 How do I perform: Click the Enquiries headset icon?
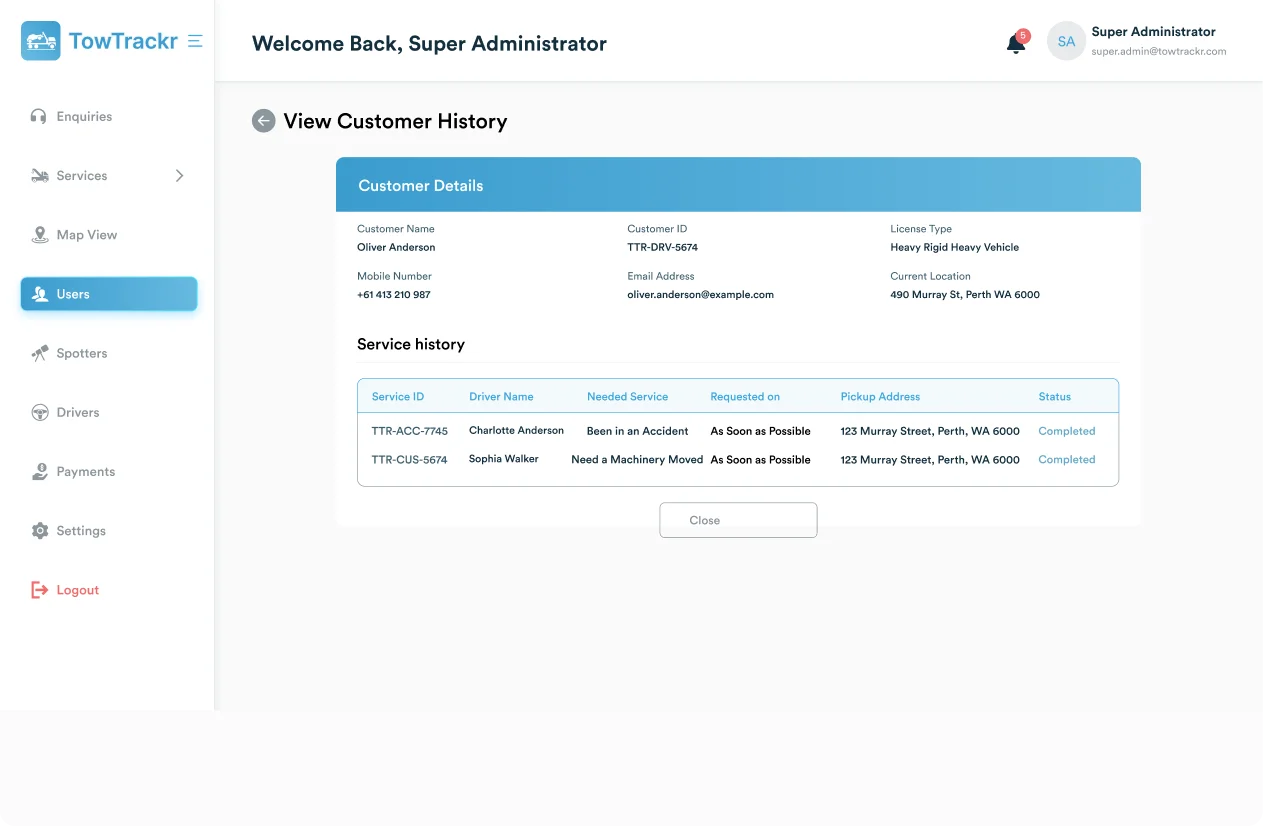pos(39,116)
